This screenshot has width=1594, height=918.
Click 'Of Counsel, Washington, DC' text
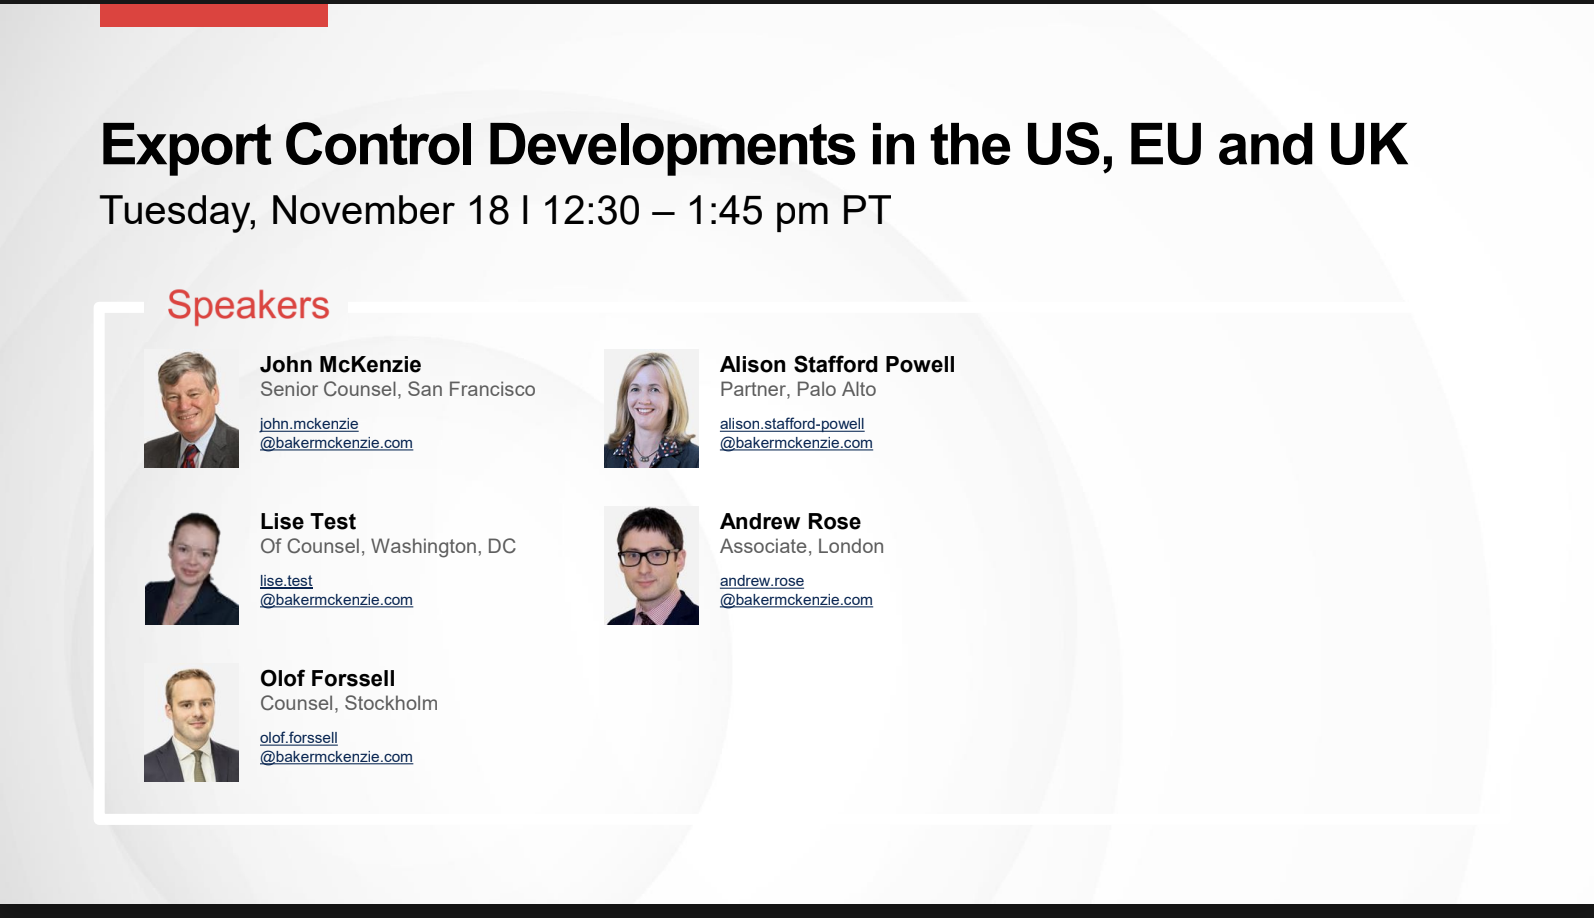[x=388, y=547]
